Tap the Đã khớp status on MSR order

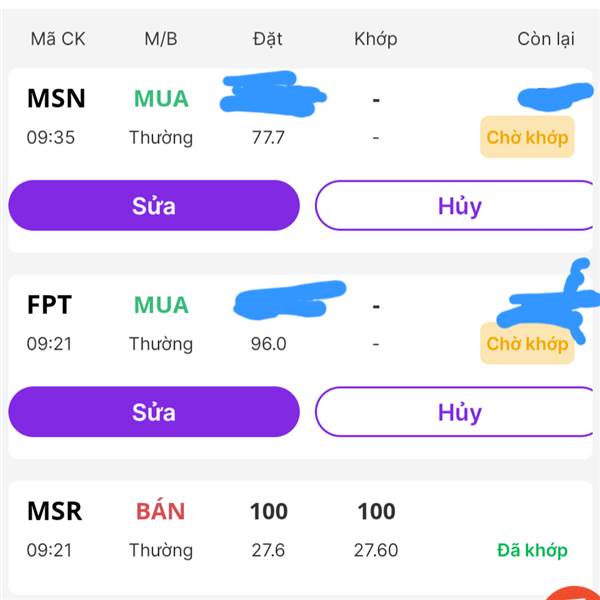pos(532,550)
